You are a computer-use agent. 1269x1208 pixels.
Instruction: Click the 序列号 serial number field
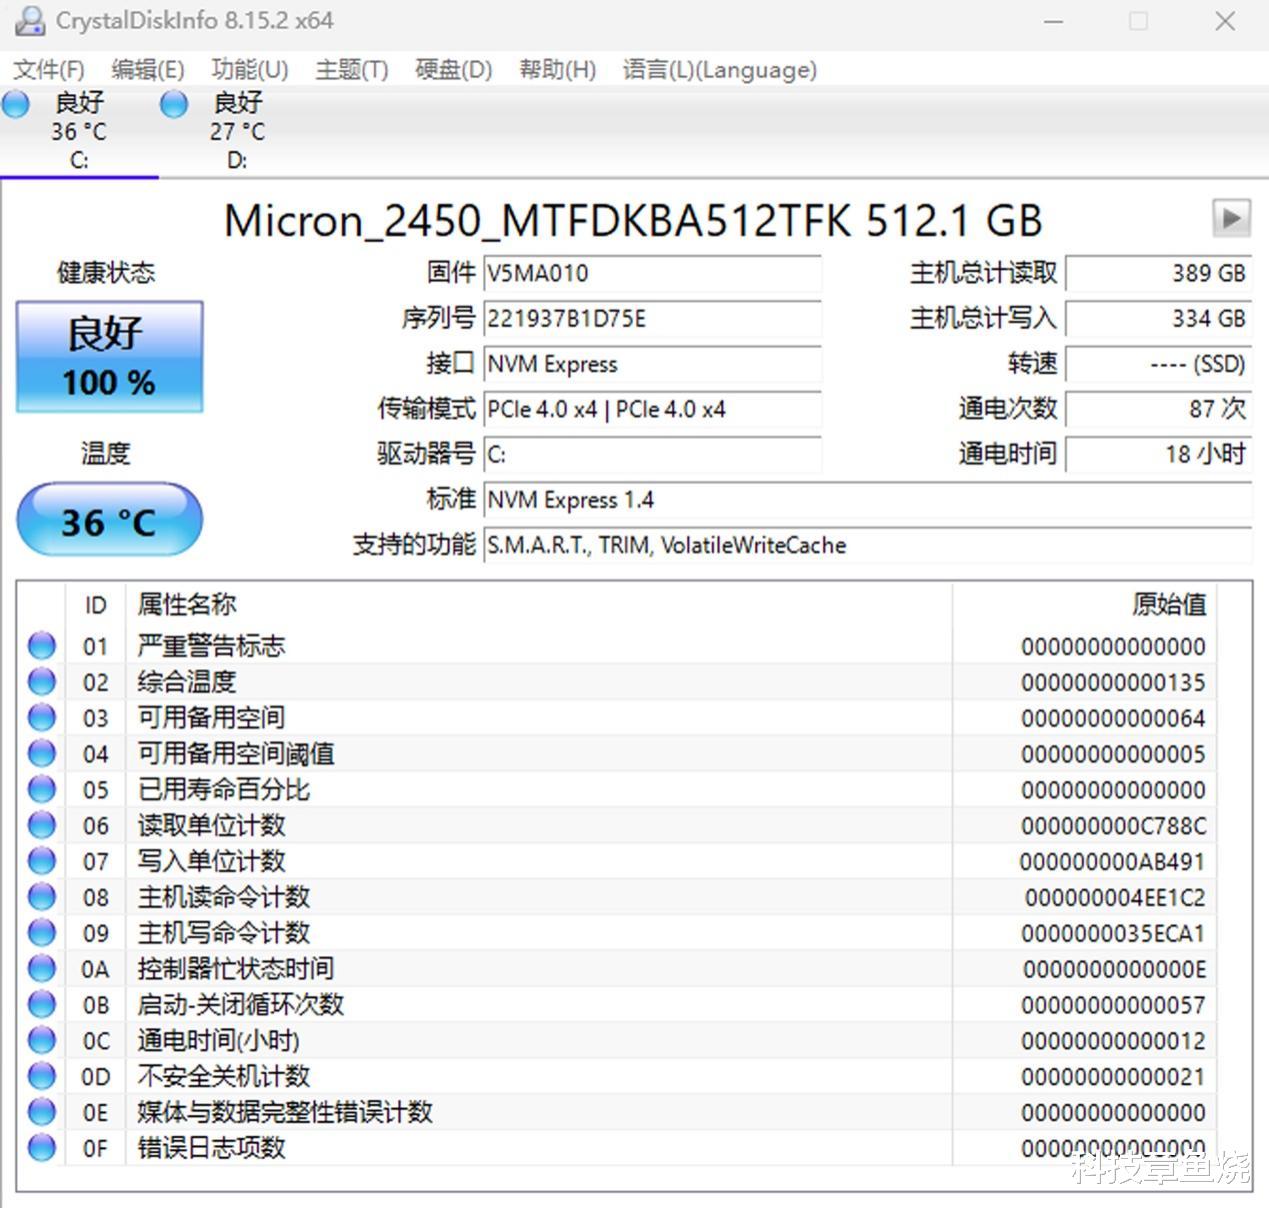[650, 319]
